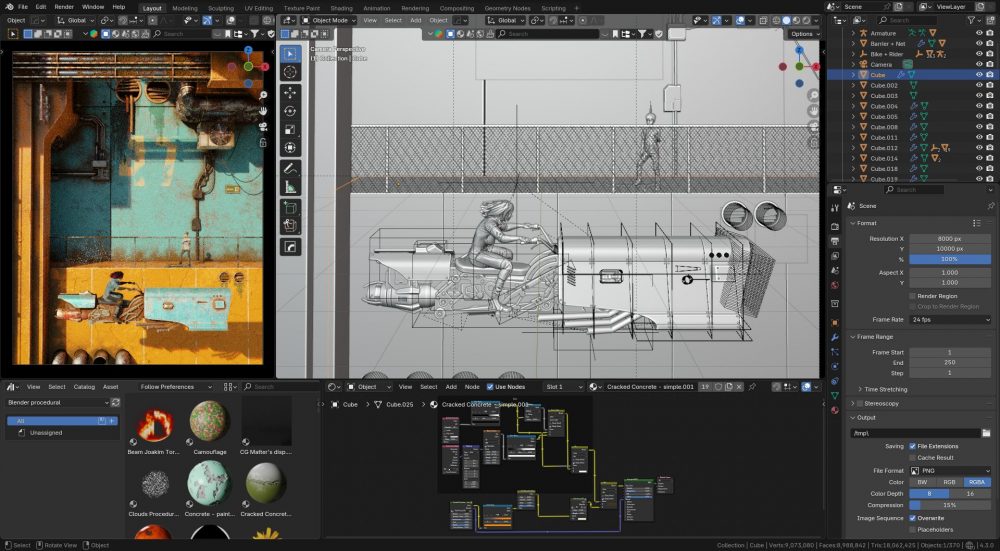The height and width of the screenshot is (551, 1000).
Task: Open the File Format PNG dropdown
Action: tap(950, 471)
